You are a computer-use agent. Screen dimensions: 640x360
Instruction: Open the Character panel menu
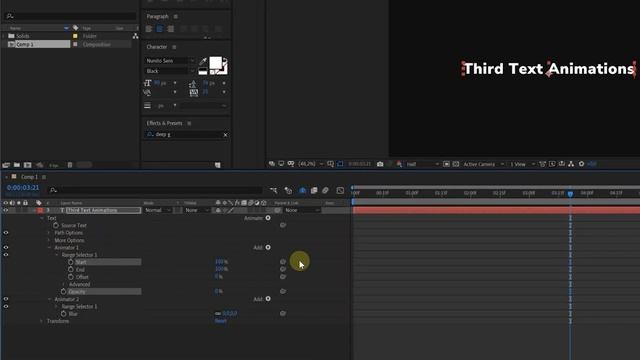[x=174, y=47]
